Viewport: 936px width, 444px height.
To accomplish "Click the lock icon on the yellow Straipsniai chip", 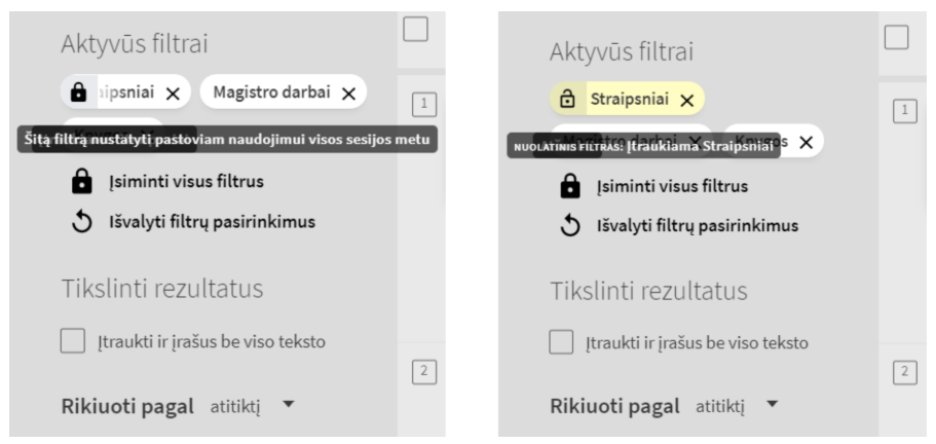I will point(567,100).
